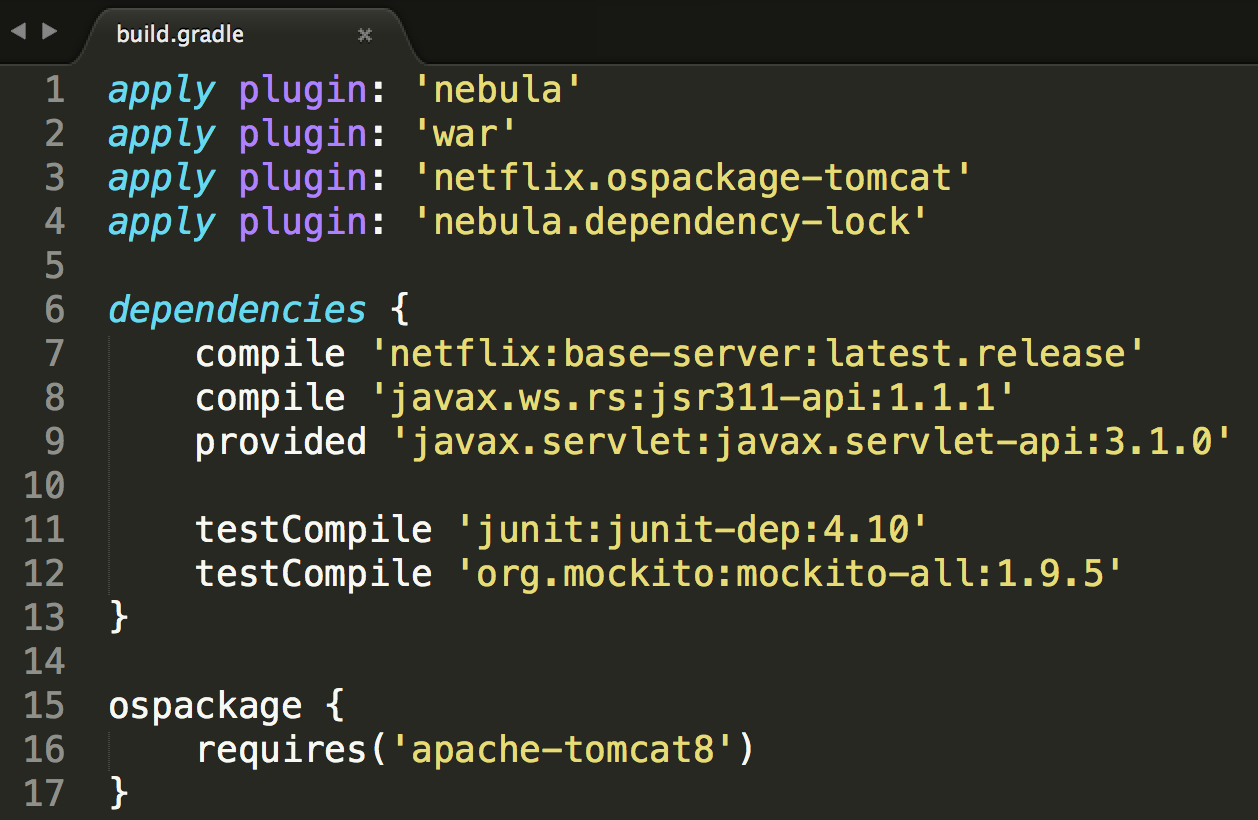The image size is (1258, 820).
Task: Click the dependencies keyword
Action: (237, 310)
